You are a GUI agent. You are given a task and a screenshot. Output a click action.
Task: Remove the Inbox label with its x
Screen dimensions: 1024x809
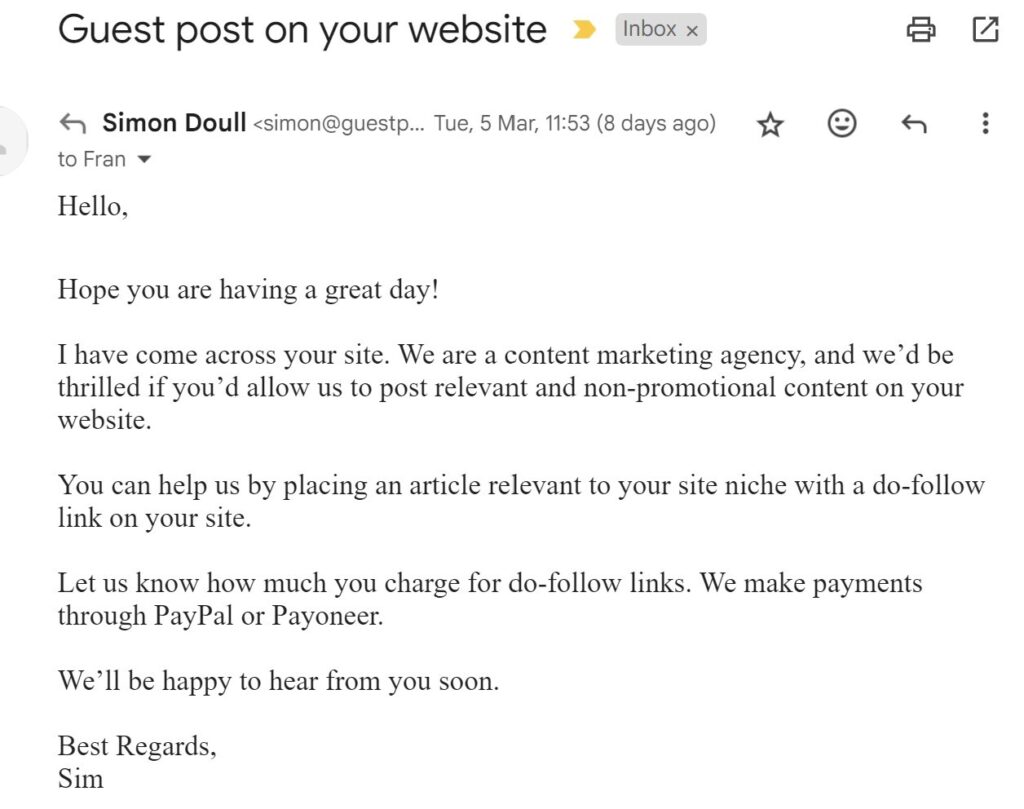(x=692, y=31)
